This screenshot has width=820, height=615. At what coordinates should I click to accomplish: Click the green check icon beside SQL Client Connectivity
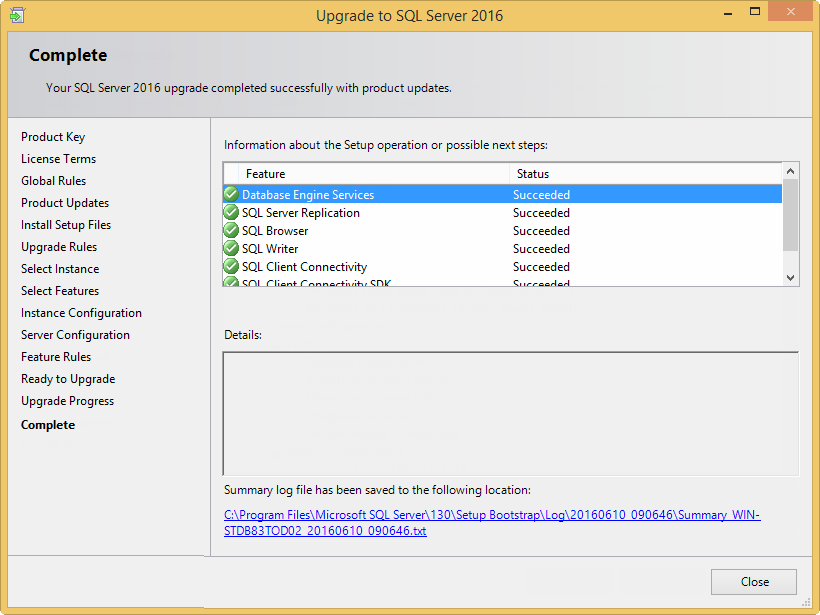(x=231, y=267)
